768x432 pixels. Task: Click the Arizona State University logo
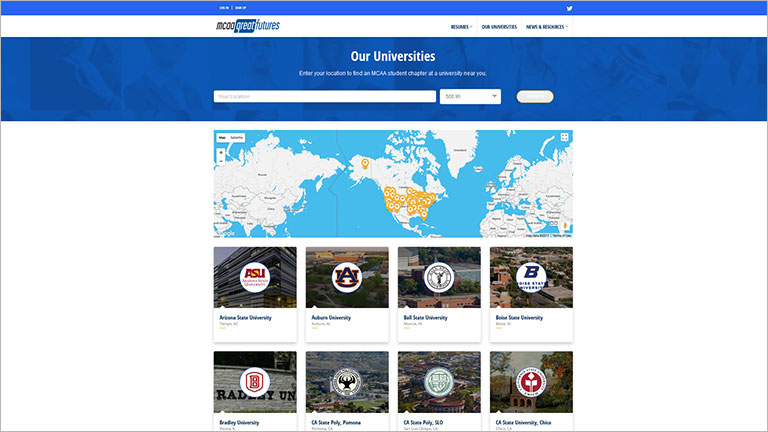(255, 277)
